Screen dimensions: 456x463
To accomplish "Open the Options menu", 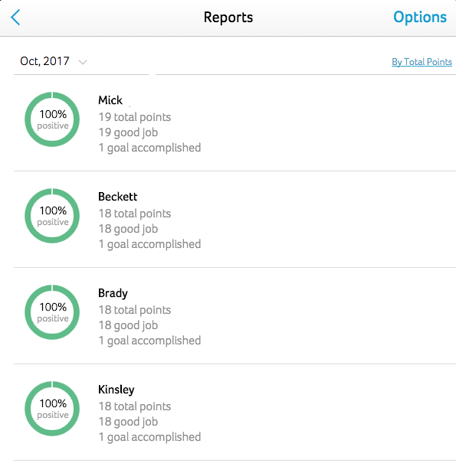I will 420,17.
